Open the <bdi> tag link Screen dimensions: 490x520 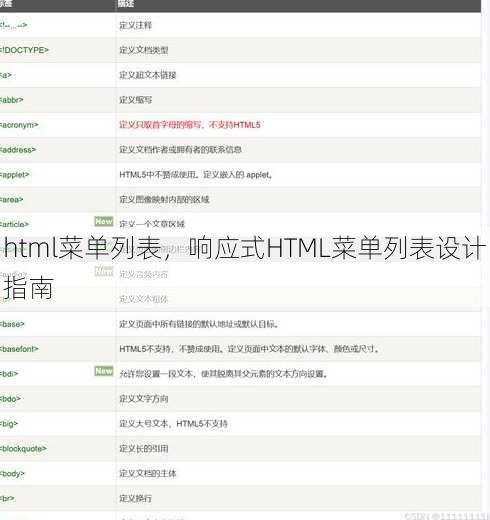pos(9,374)
